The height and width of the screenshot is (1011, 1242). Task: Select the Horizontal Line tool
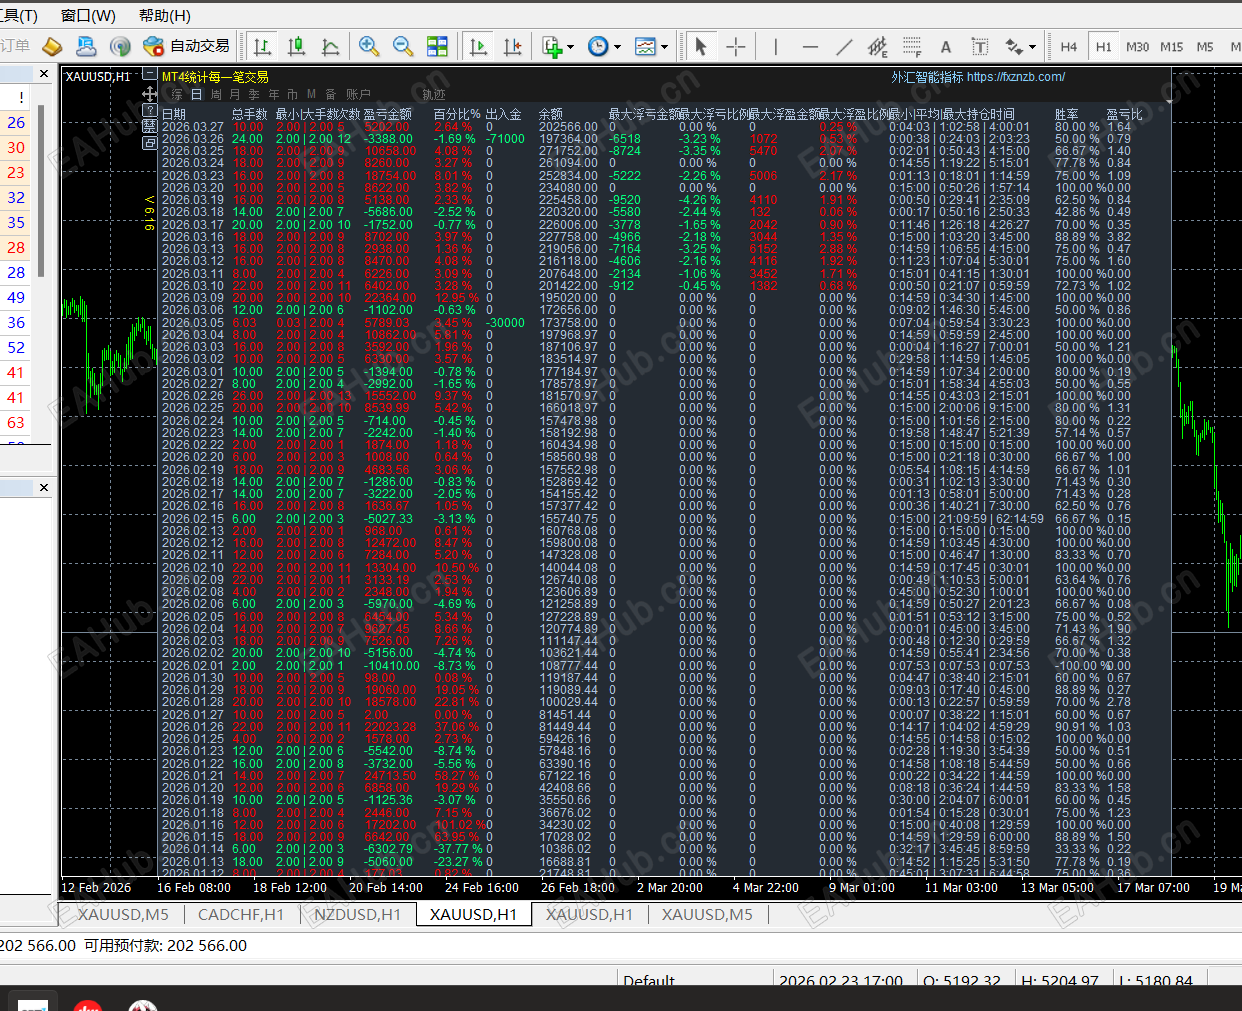810,46
